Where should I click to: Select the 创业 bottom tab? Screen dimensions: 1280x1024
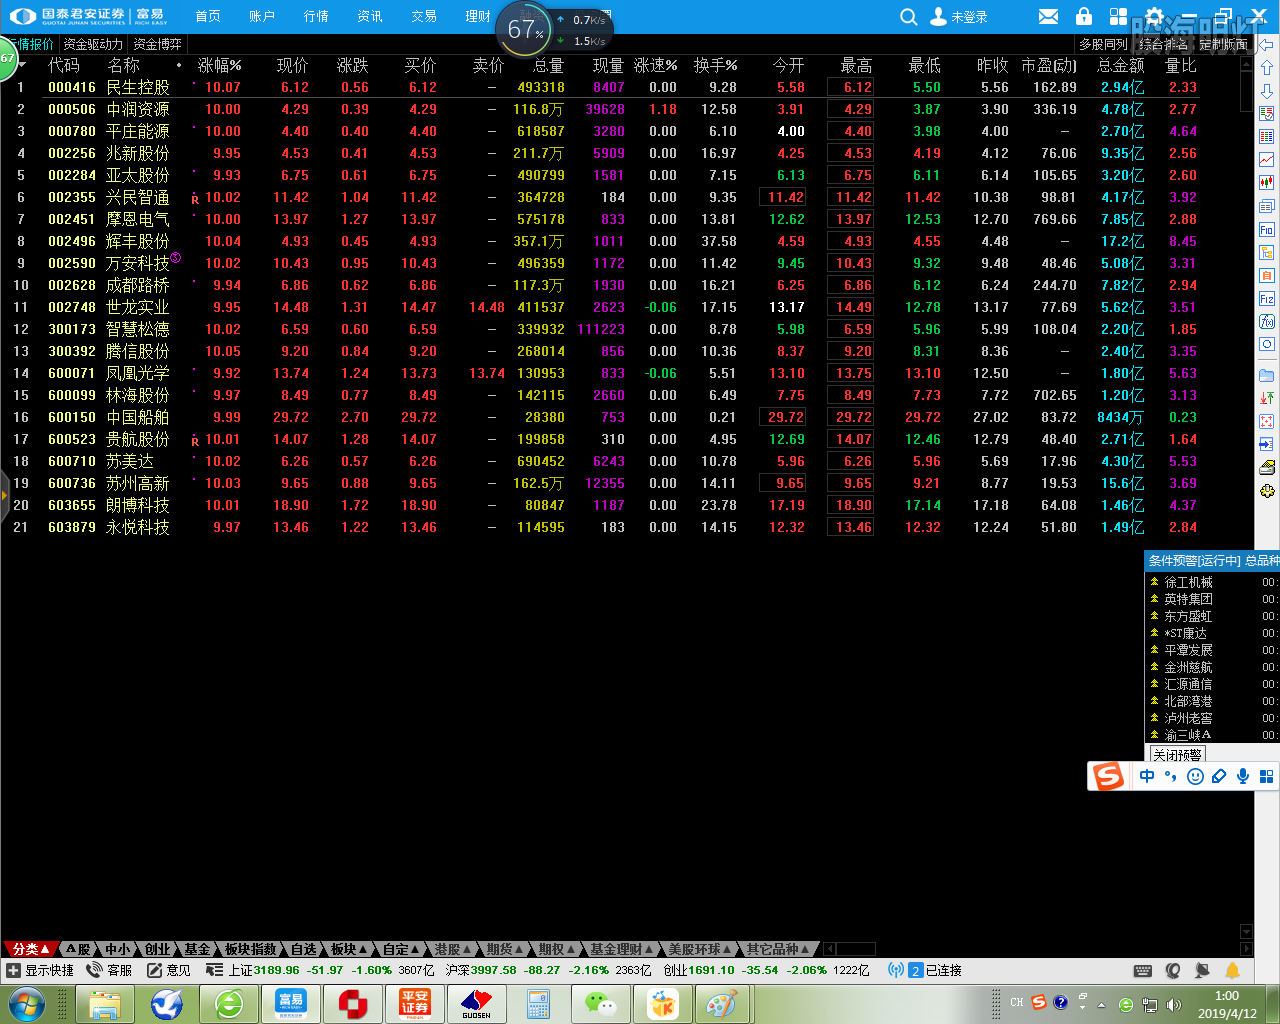[x=157, y=949]
